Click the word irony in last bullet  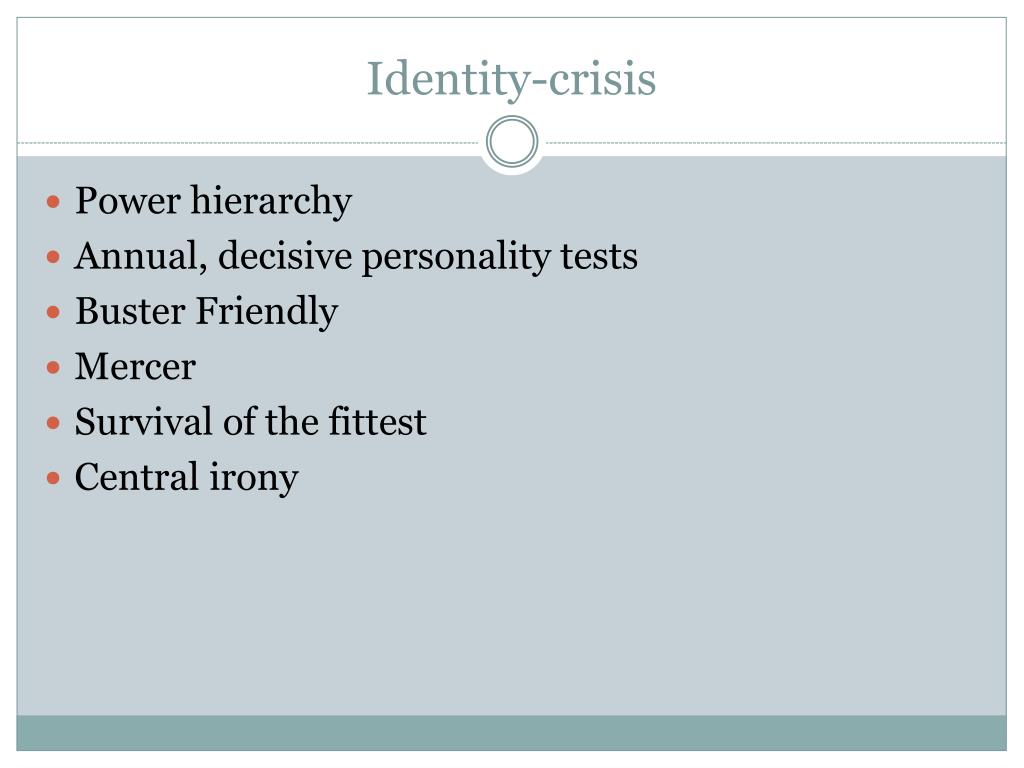pos(254,477)
